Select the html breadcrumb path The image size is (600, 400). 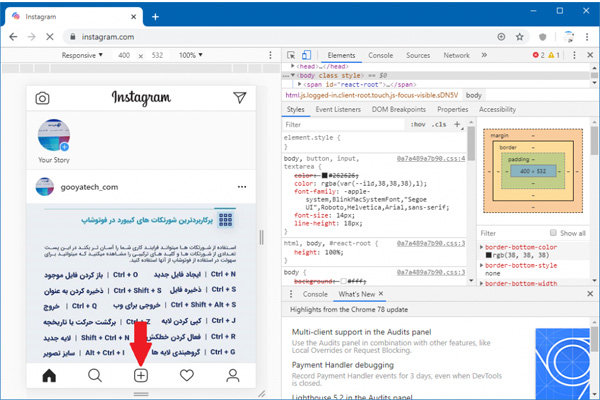point(372,95)
